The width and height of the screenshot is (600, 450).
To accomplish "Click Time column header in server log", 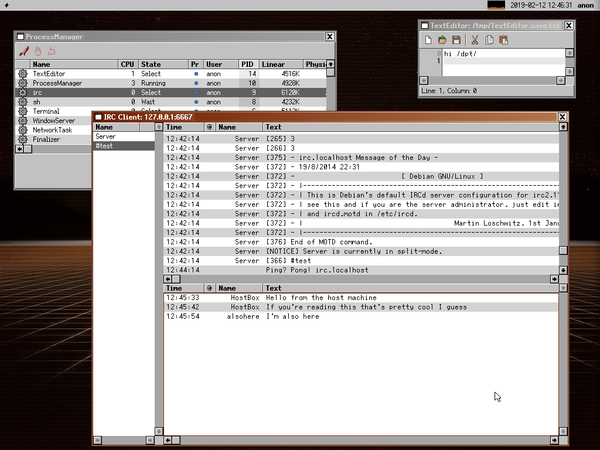I will 183,127.
